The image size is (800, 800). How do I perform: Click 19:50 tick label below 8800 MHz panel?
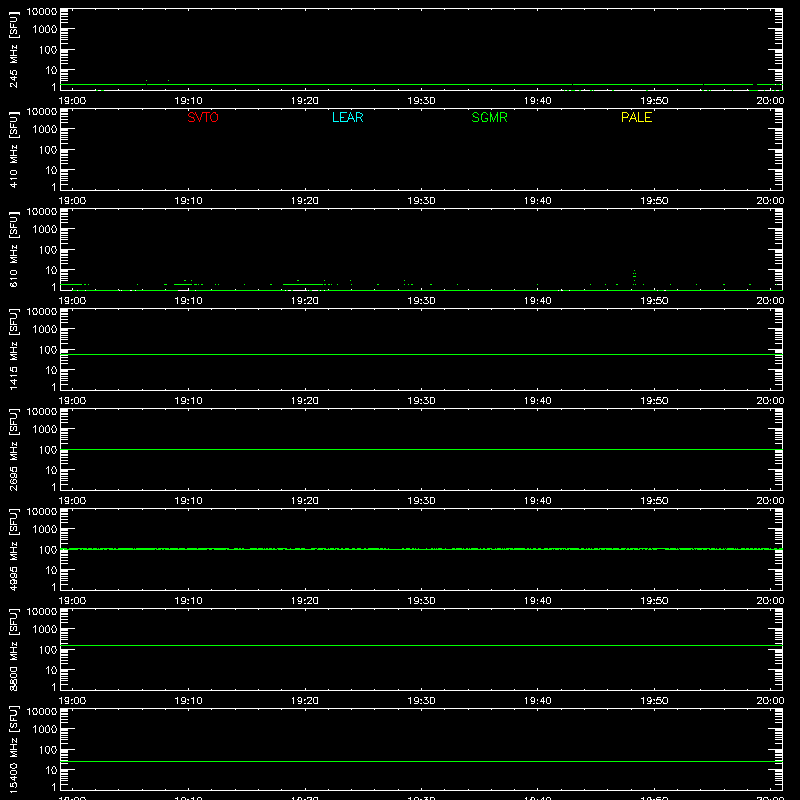[654, 701]
